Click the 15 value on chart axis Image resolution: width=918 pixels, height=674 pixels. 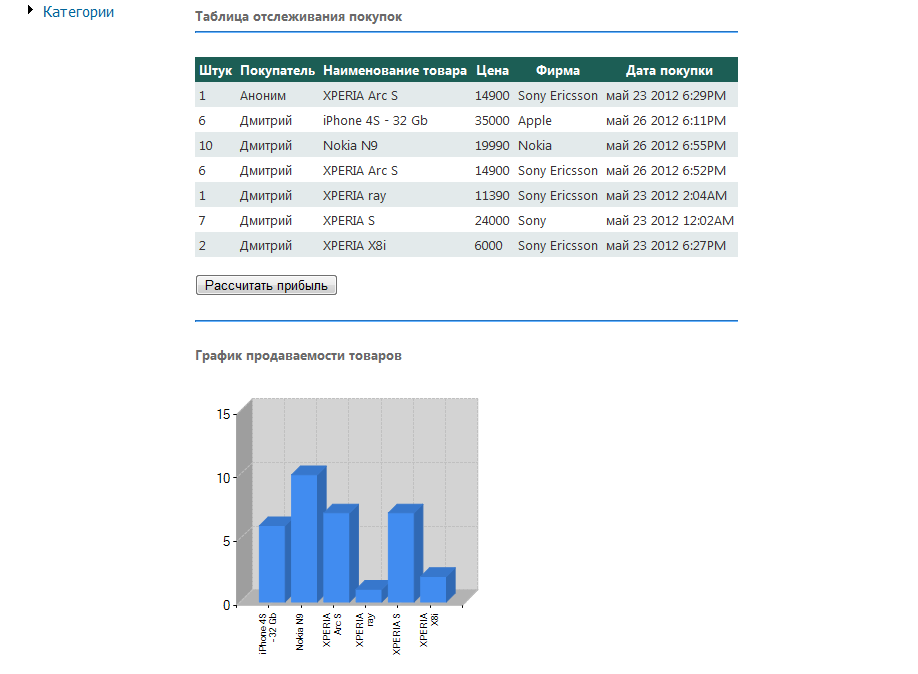(223, 415)
